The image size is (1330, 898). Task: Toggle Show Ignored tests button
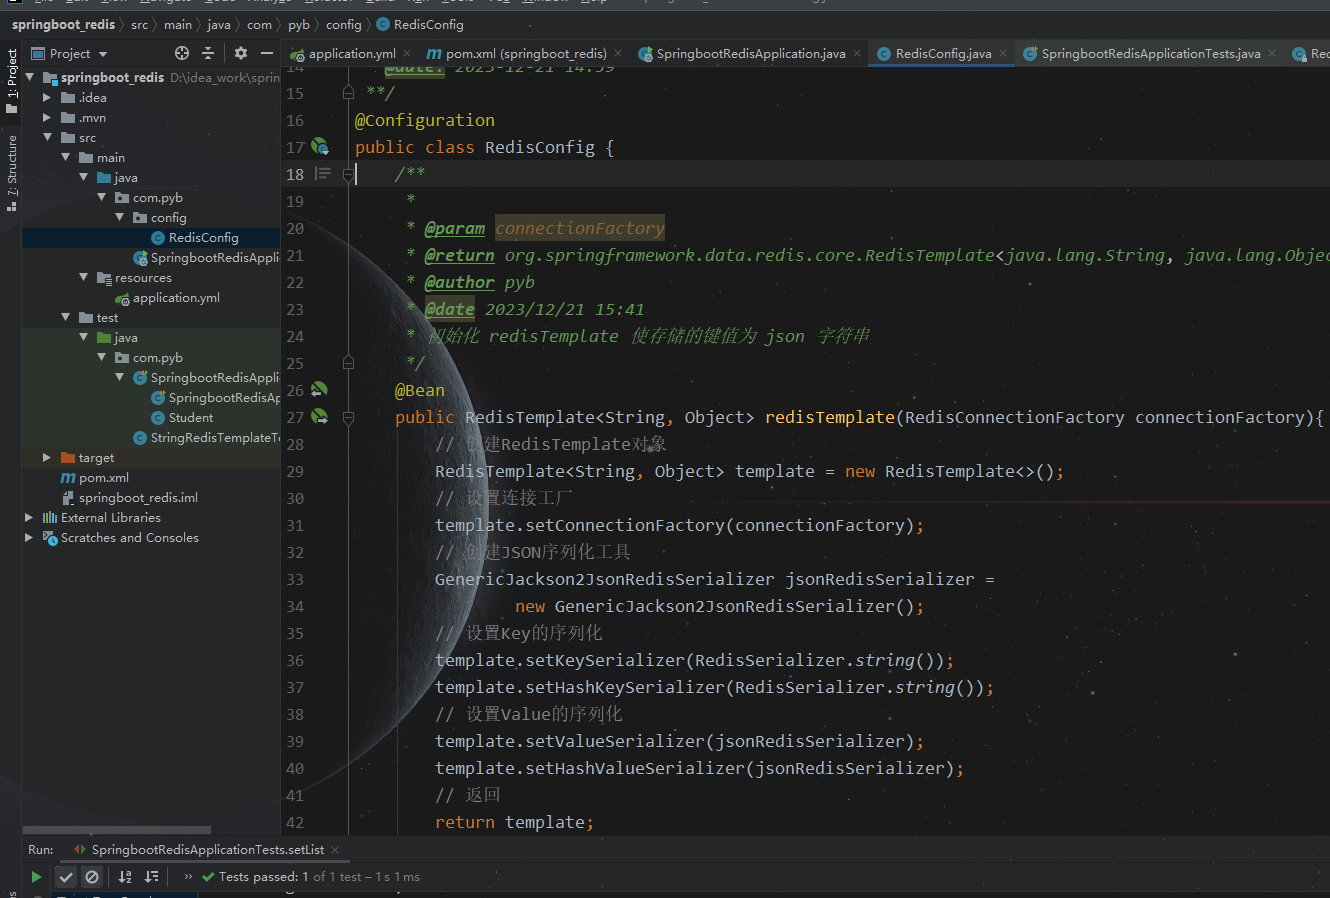[92, 877]
